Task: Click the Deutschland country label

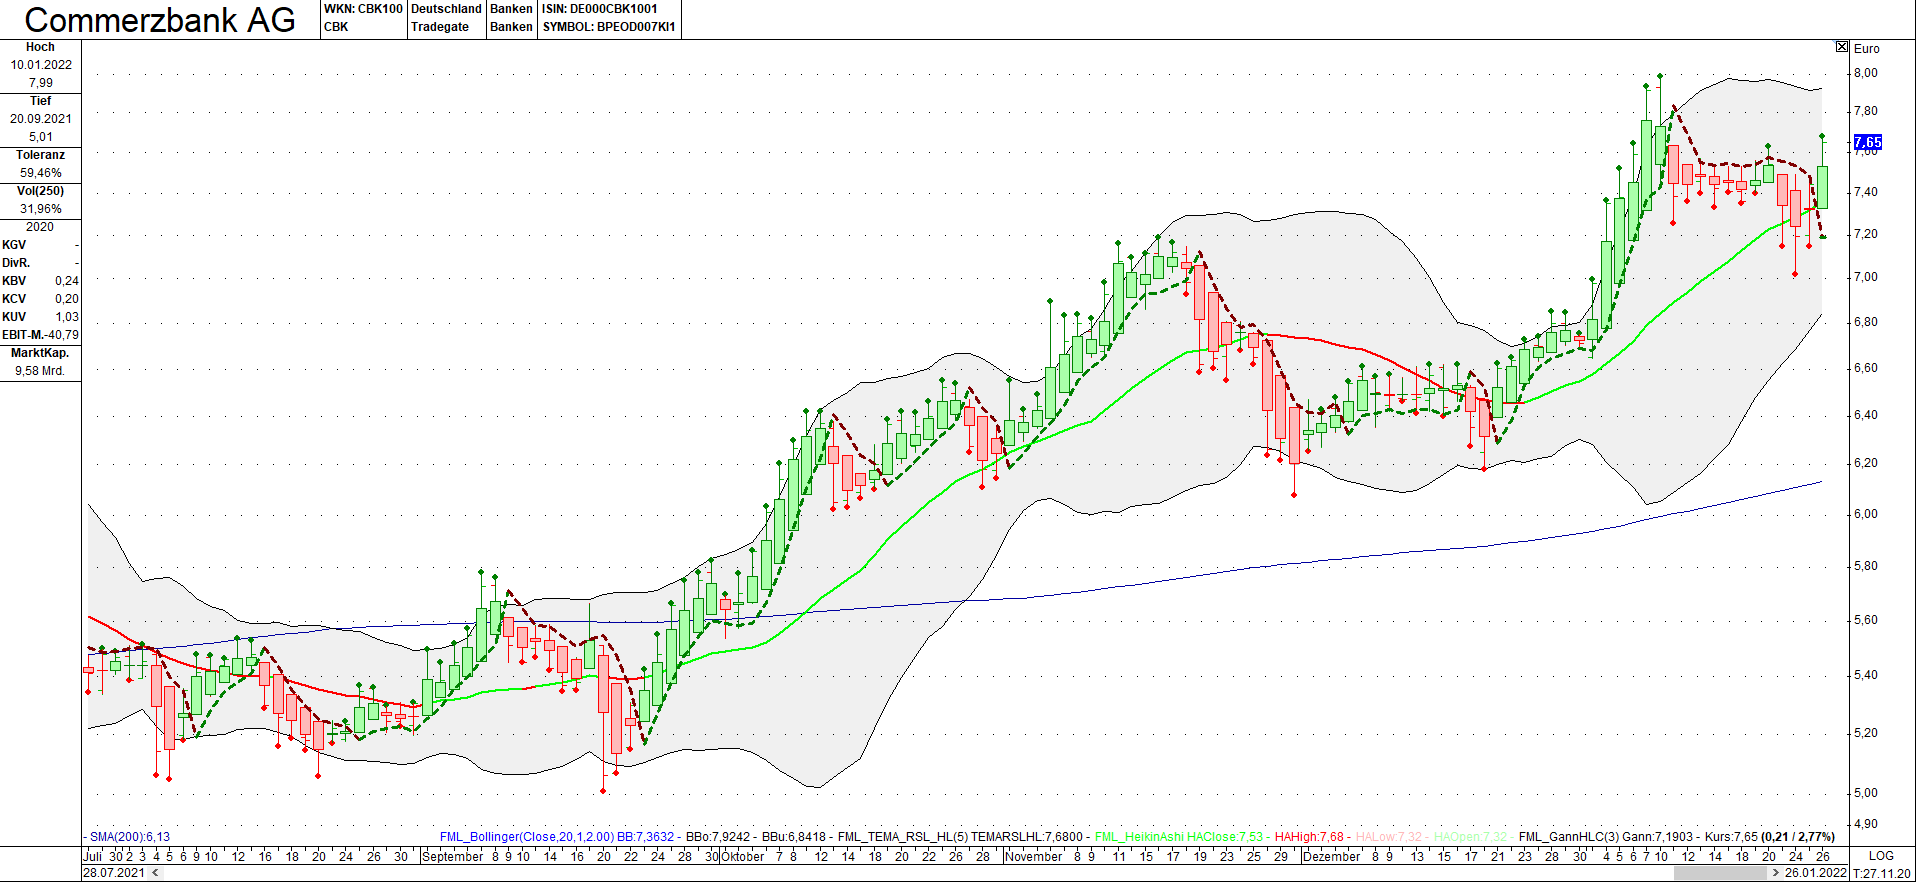Action: 447,9
